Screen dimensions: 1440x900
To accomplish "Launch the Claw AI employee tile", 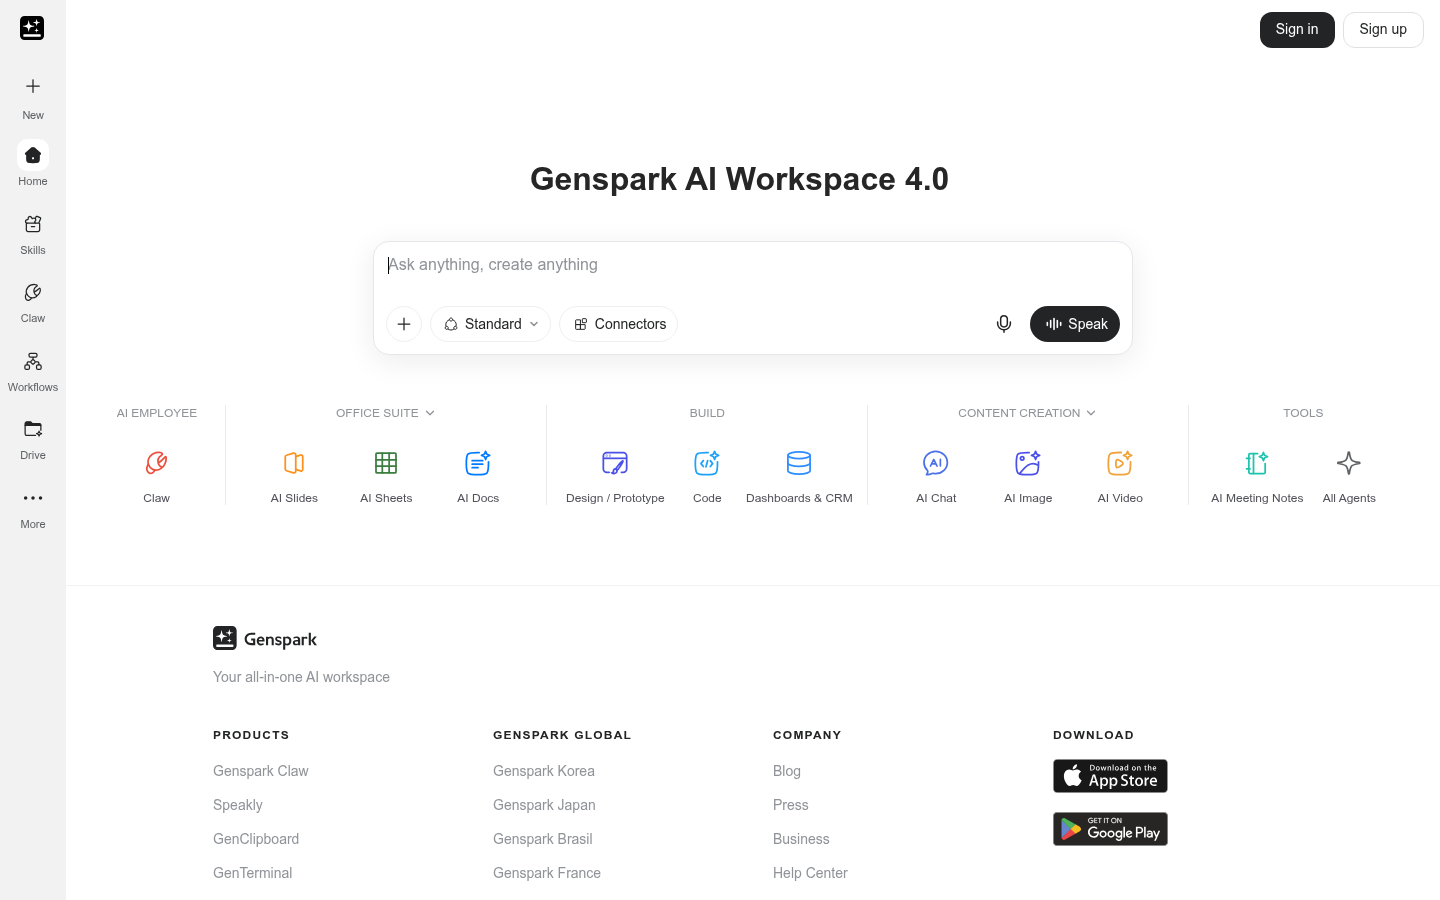I will (157, 476).
